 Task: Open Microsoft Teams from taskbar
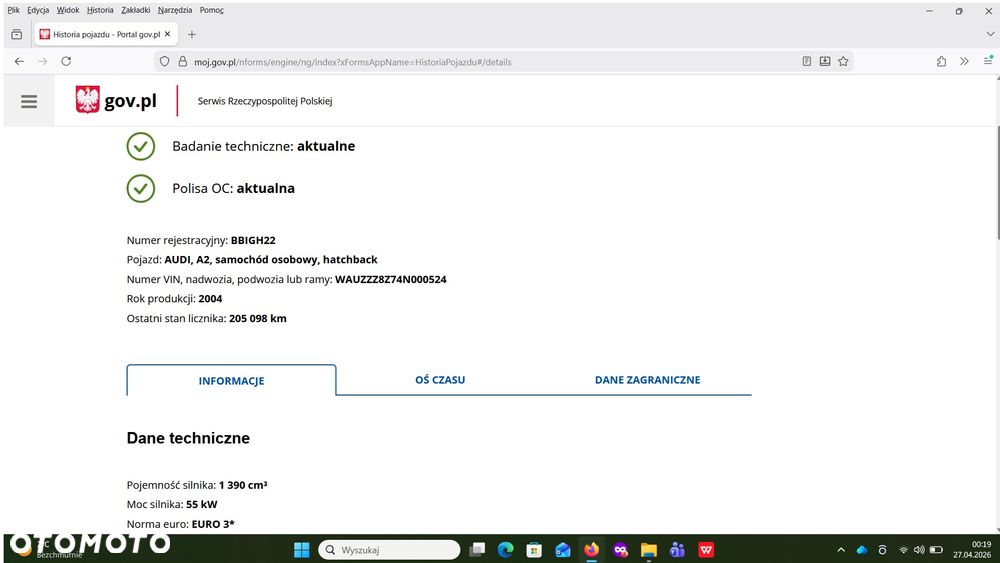pos(677,550)
